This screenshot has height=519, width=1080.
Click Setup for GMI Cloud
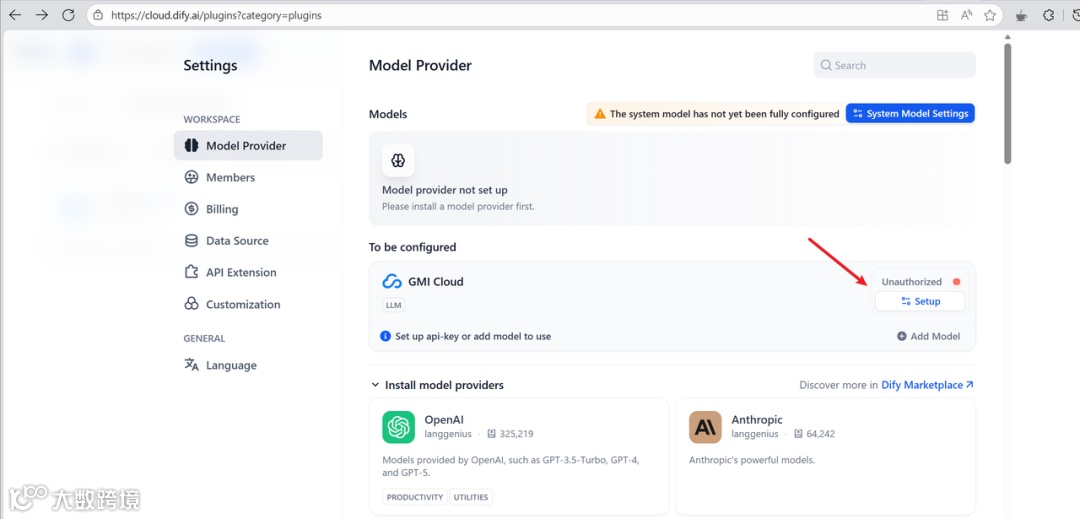pyautogui.click(x=920, y=301)
